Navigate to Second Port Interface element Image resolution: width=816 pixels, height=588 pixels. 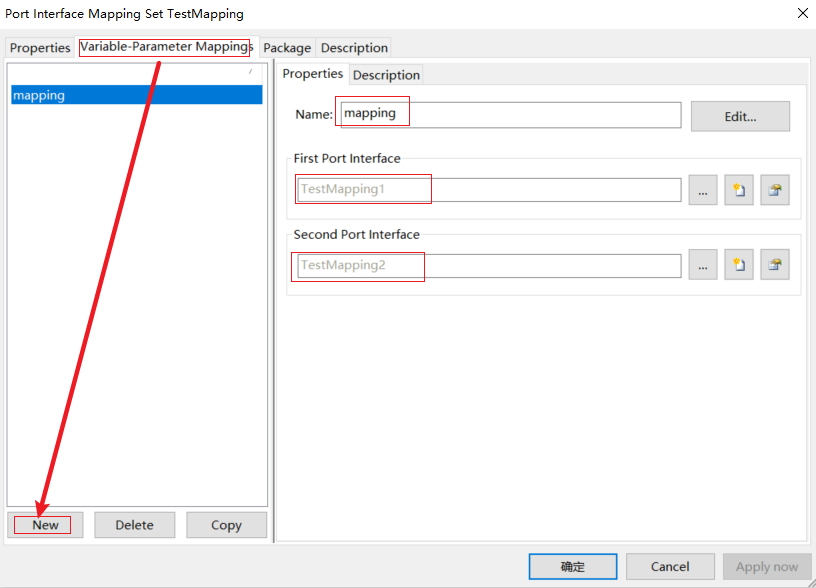775,263
